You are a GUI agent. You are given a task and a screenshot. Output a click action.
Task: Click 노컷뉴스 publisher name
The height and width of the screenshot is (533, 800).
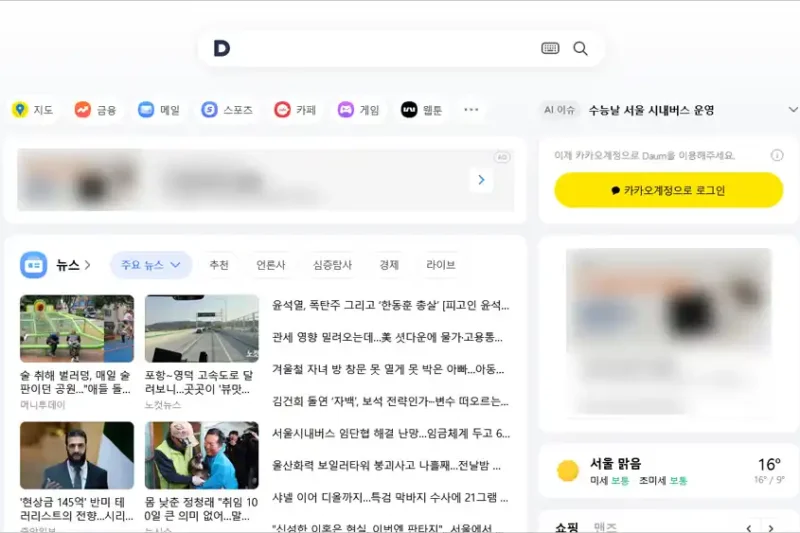click(163, 405)
